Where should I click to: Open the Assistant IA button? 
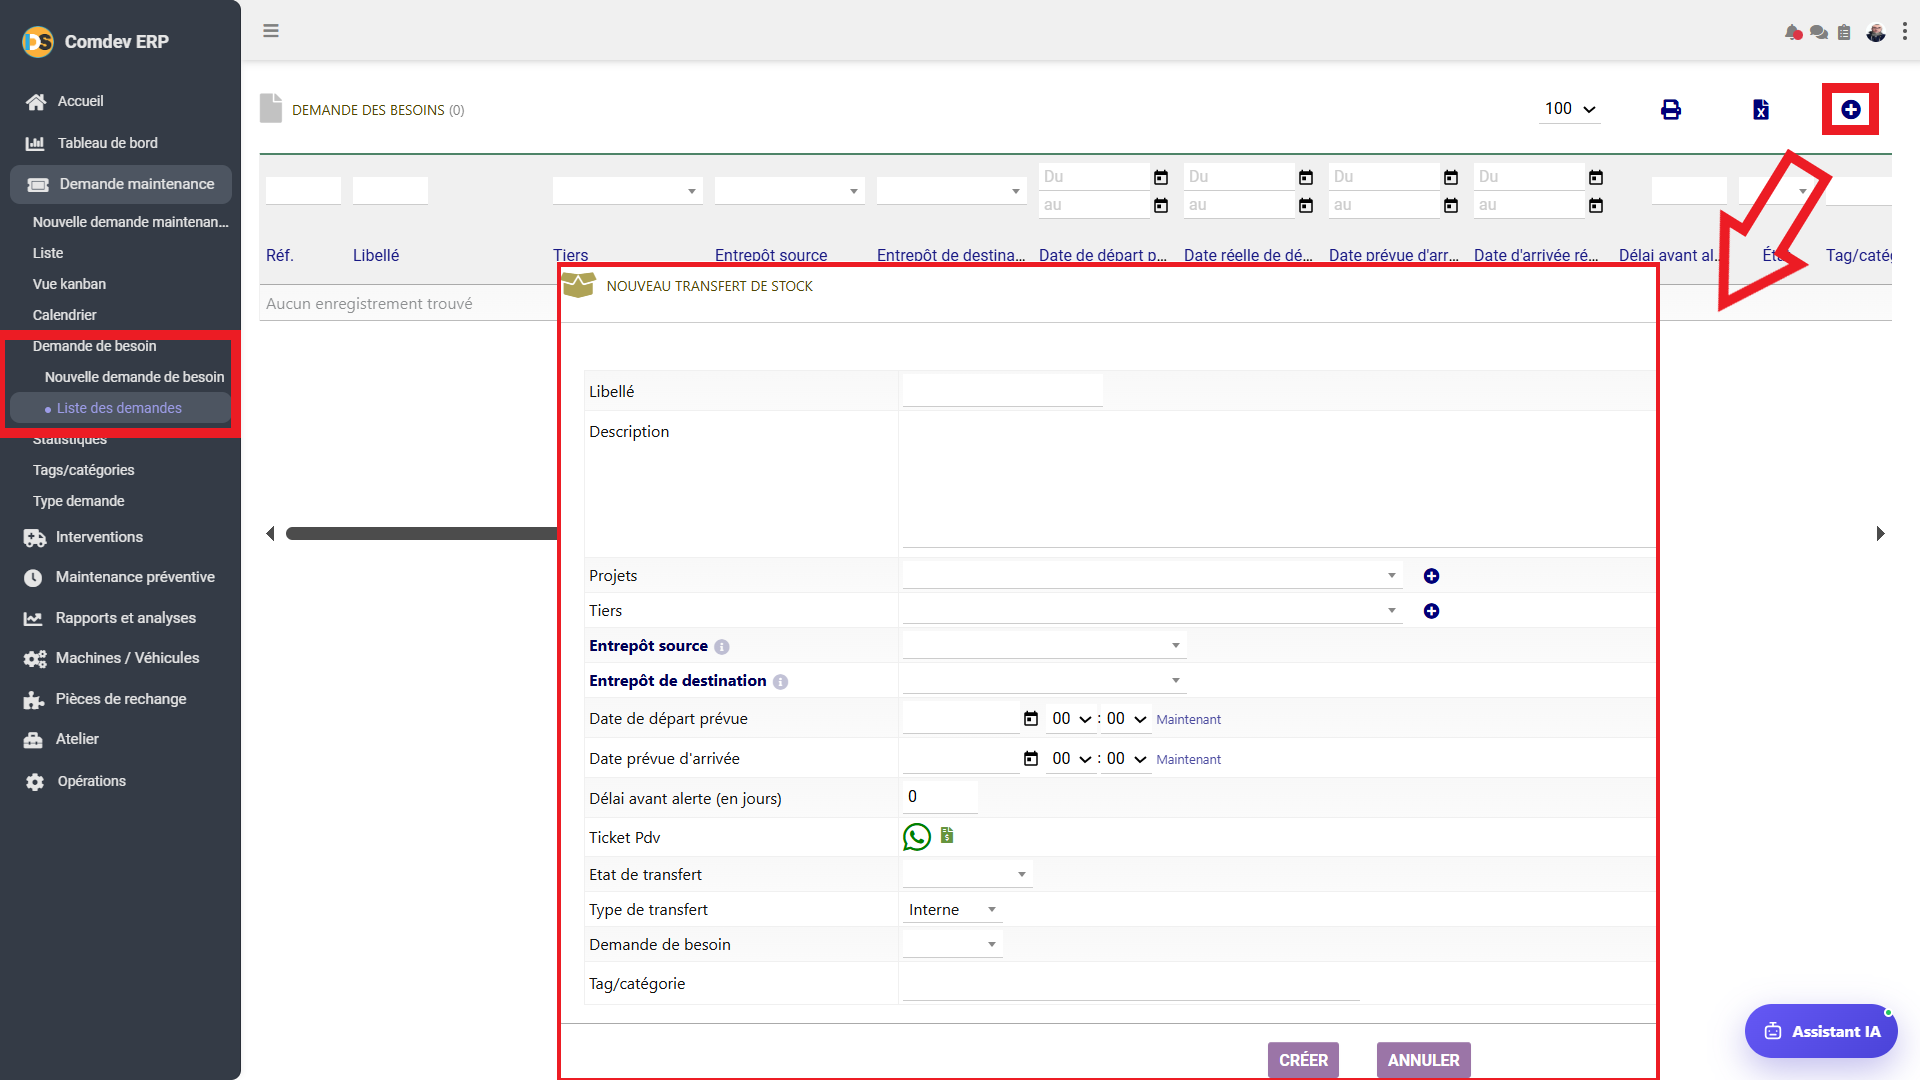point(1821,1031)
